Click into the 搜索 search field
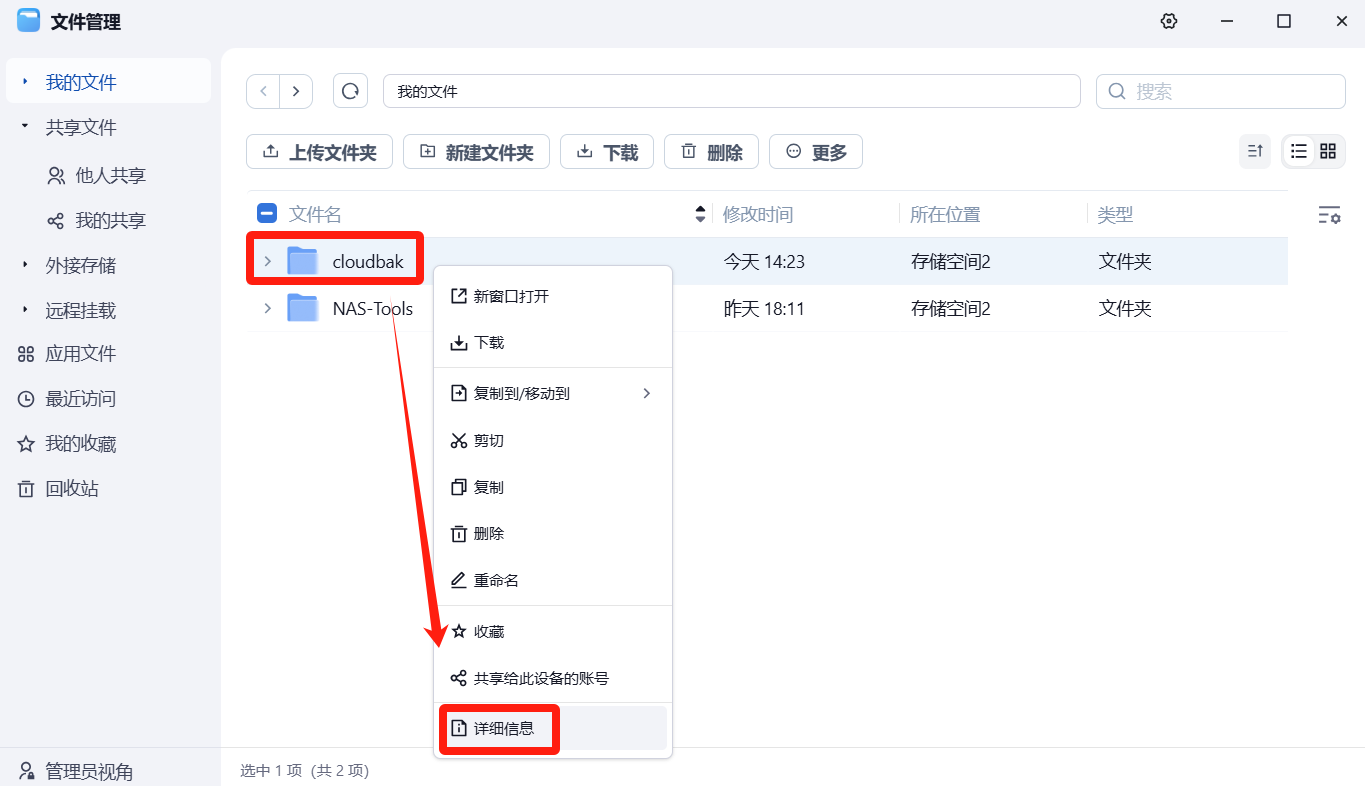Viewport: 1365px width, 786px height. [x=1230, y=91]
